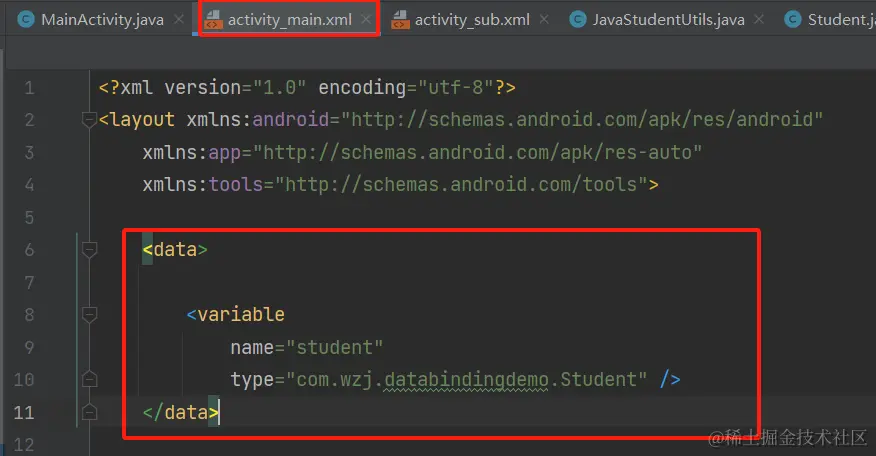Image resolution: width=876 pixels, height=456 pixels.
Task: Switch to the JavaStudentUtils.java tab
Action: [668, 20]
